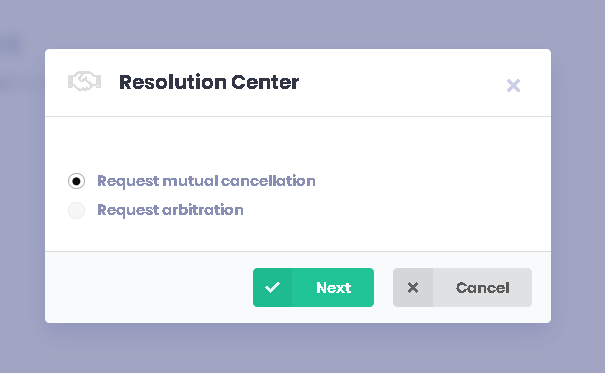Image resolution: width=605 pixels, height=373 pixels.
Task: Click the Resolution Center title text
Action: (209, 82)
